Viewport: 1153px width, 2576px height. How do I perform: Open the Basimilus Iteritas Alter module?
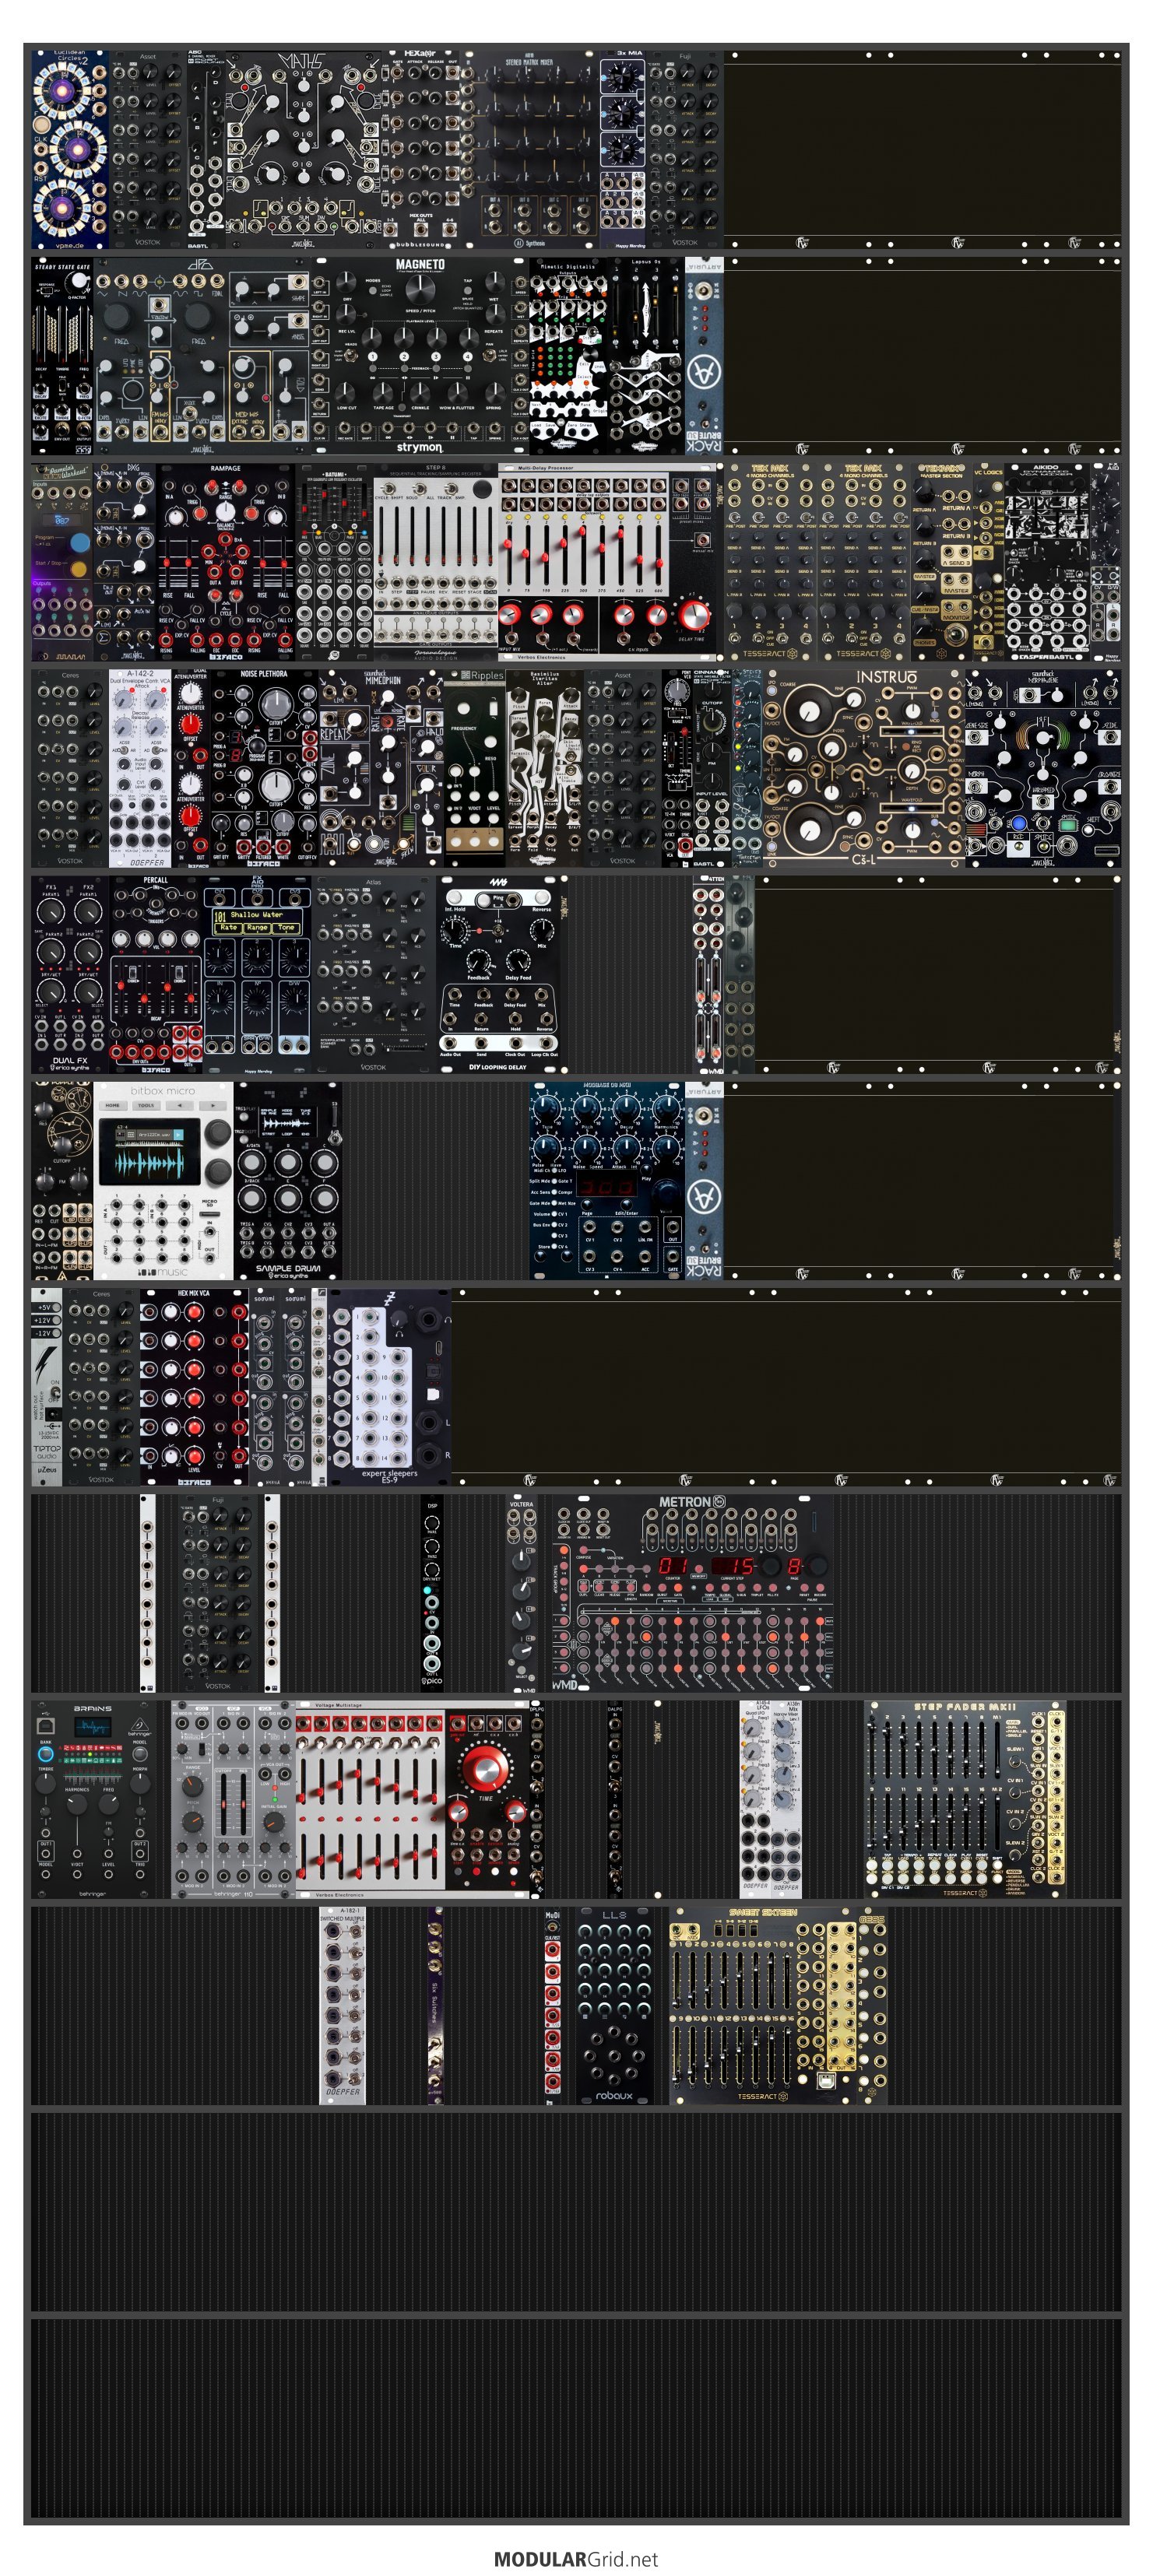(544, 768)
